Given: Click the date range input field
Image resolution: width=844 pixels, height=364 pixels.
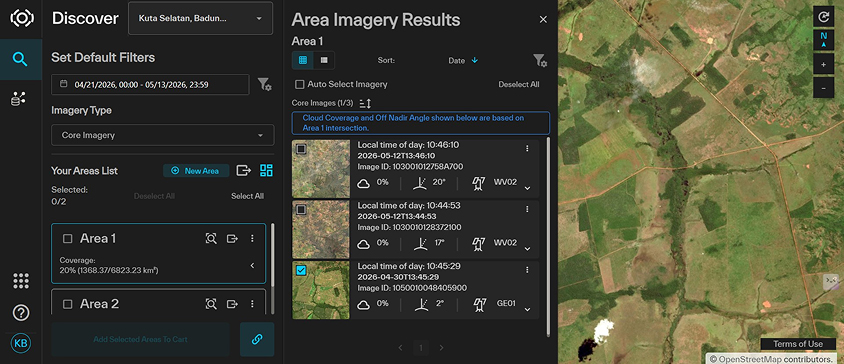Looking at the screenshot, I should click(150, 85).
